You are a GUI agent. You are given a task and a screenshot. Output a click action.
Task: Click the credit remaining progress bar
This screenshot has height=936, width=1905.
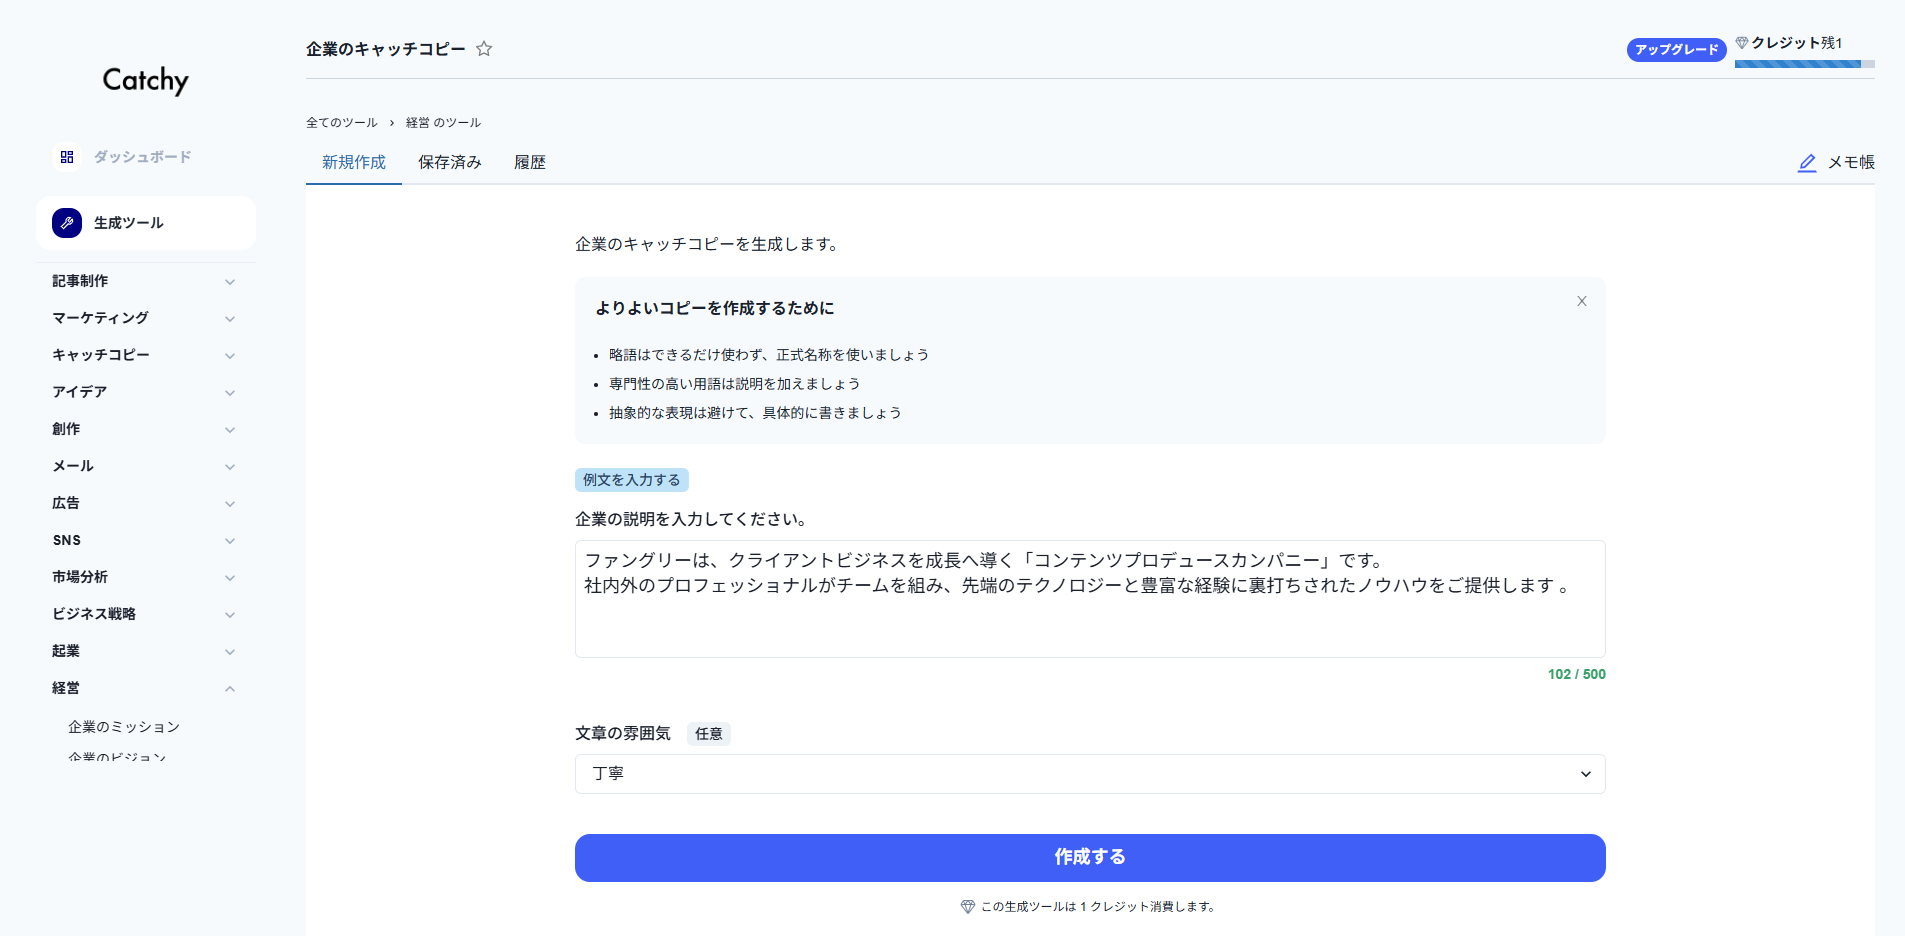(1805, 64)
